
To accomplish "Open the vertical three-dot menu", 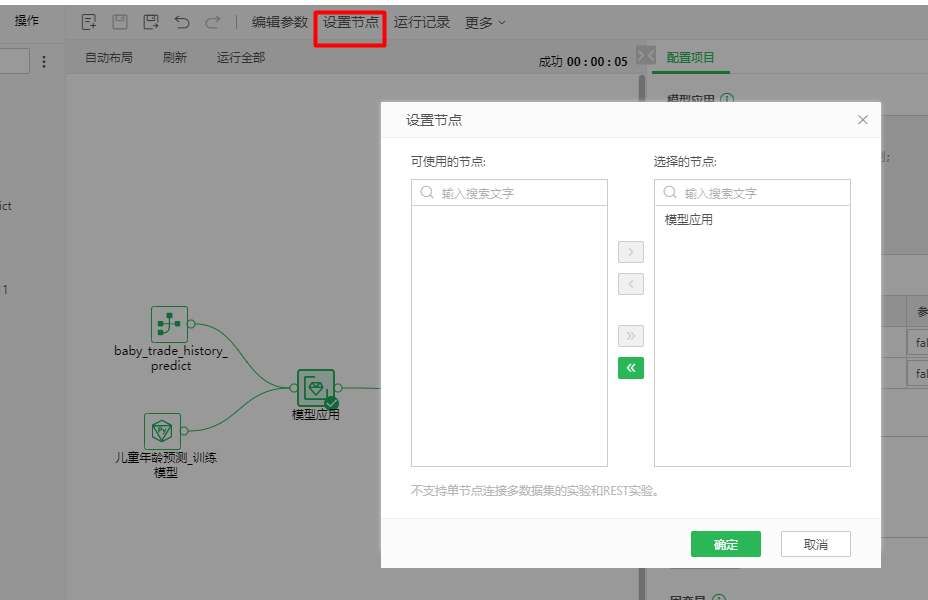I will click(x=44, y=62).
